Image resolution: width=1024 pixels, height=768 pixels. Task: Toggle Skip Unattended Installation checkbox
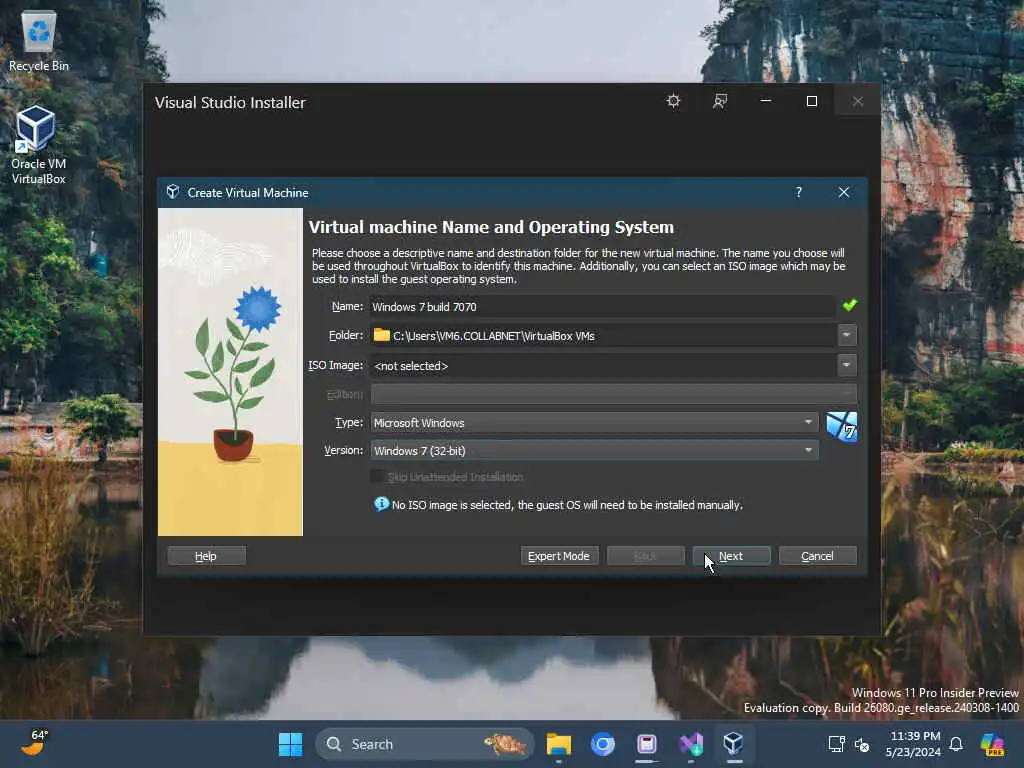coord(377,477)
